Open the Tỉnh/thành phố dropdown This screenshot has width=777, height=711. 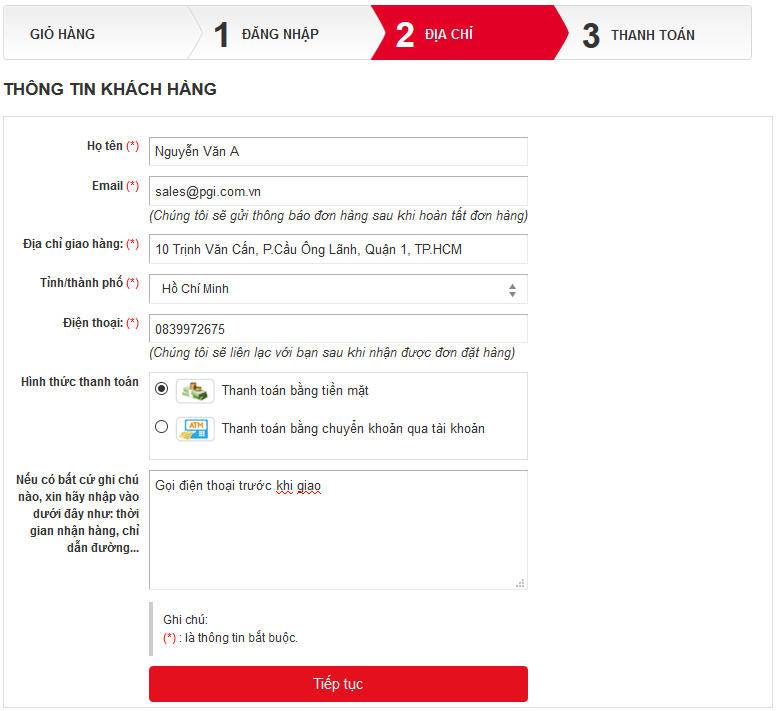[x=338, y=289]
